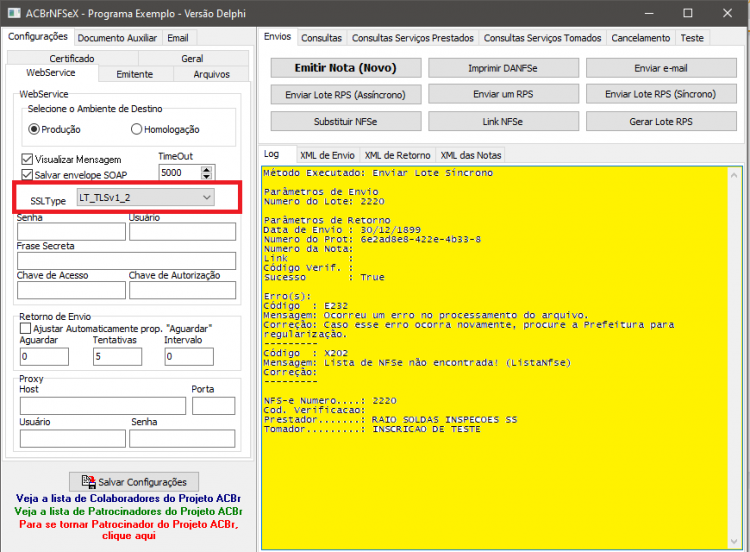The height and width of the screenshot is (552, 750).
Task: Click the log scrollbar down arrow
Action: coord(734,541)
